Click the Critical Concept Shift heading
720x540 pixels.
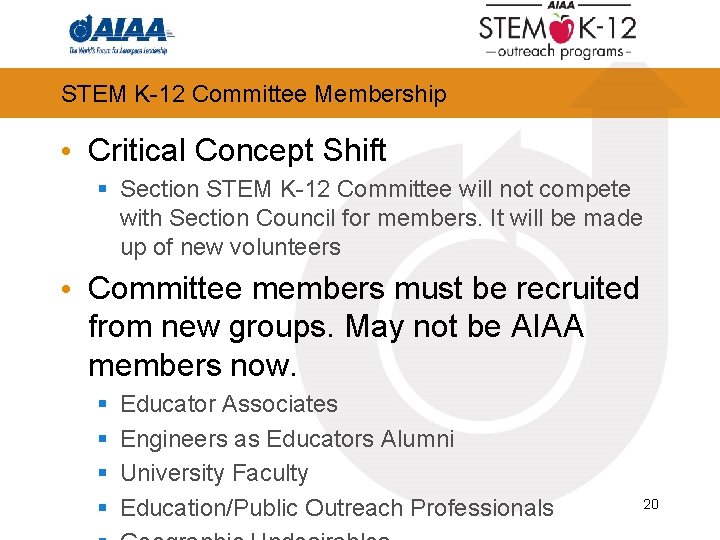[237, 150]
